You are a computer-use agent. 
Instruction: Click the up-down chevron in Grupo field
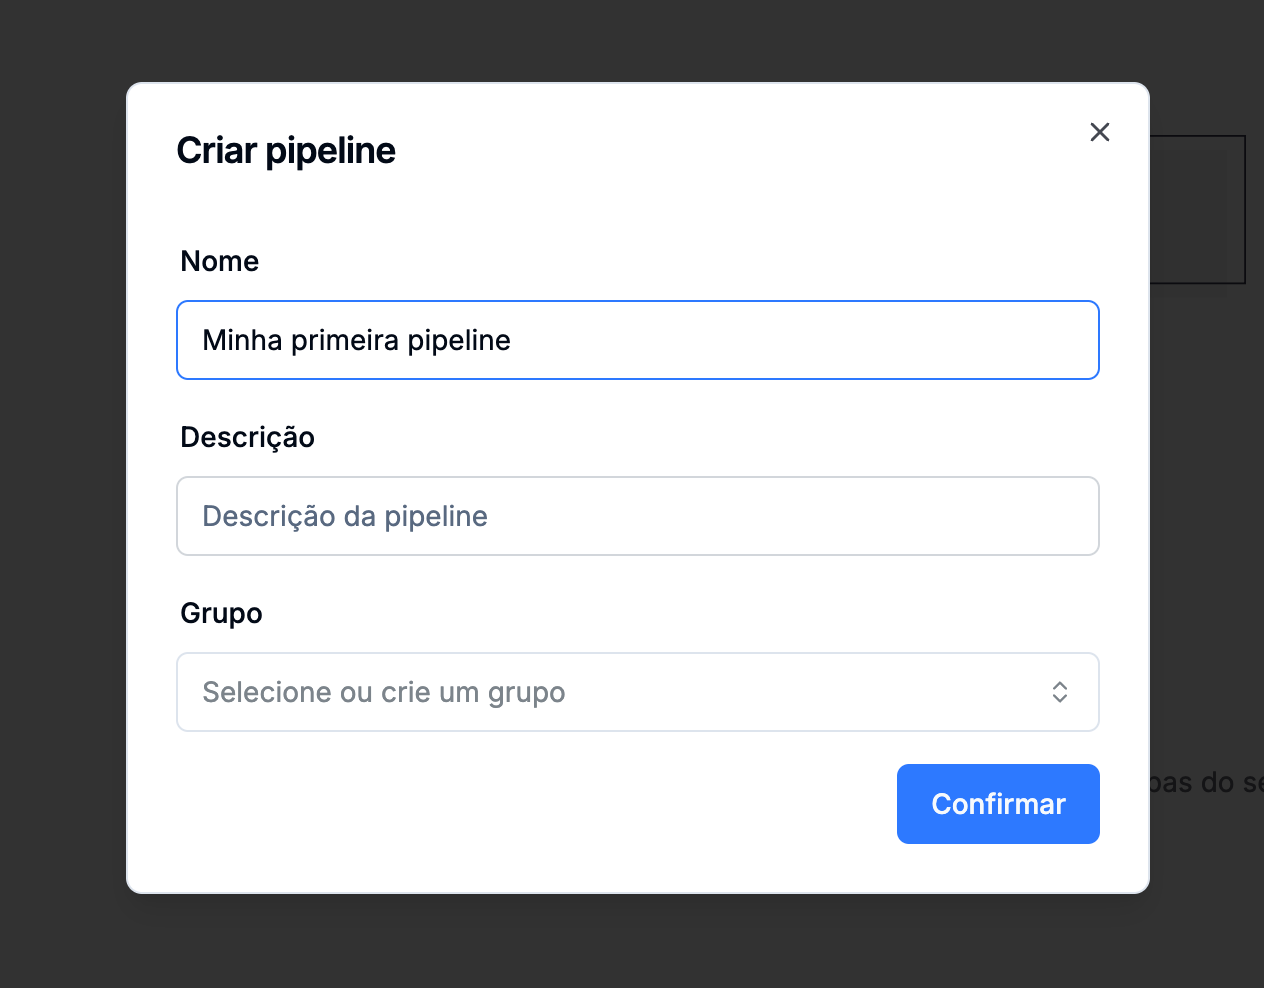pos(1059,692)
